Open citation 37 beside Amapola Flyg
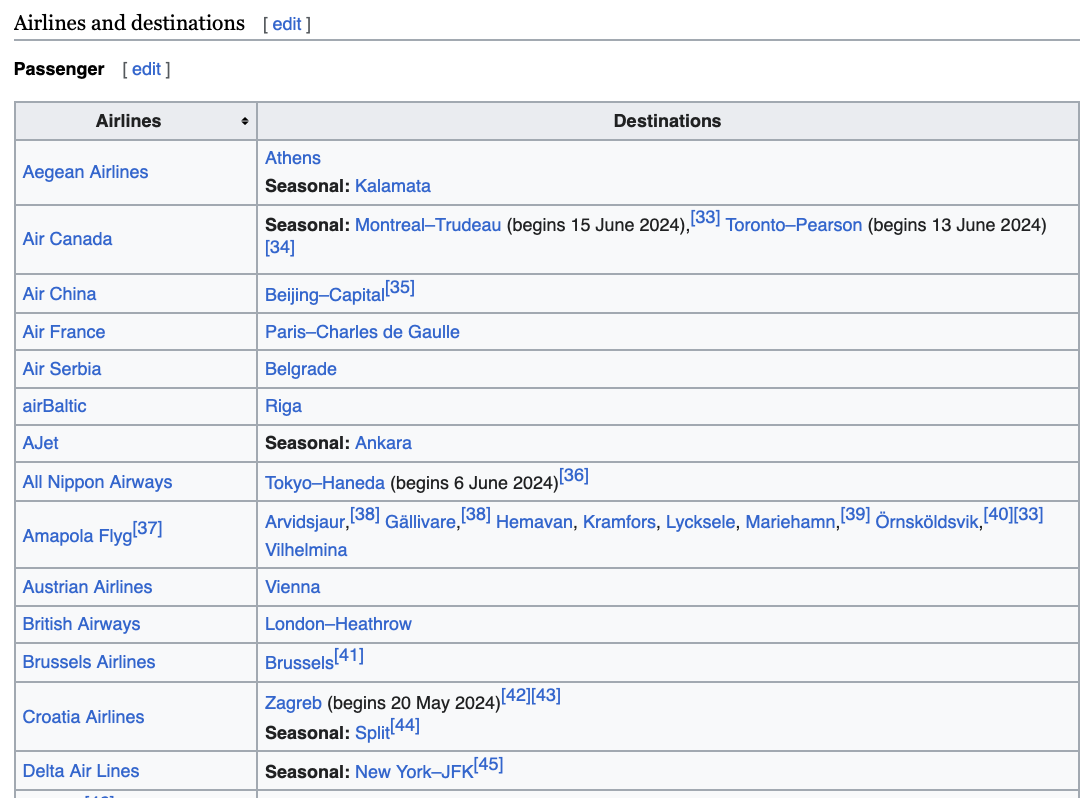Screen dimensions: 1088x798 (x=148, y=529)
